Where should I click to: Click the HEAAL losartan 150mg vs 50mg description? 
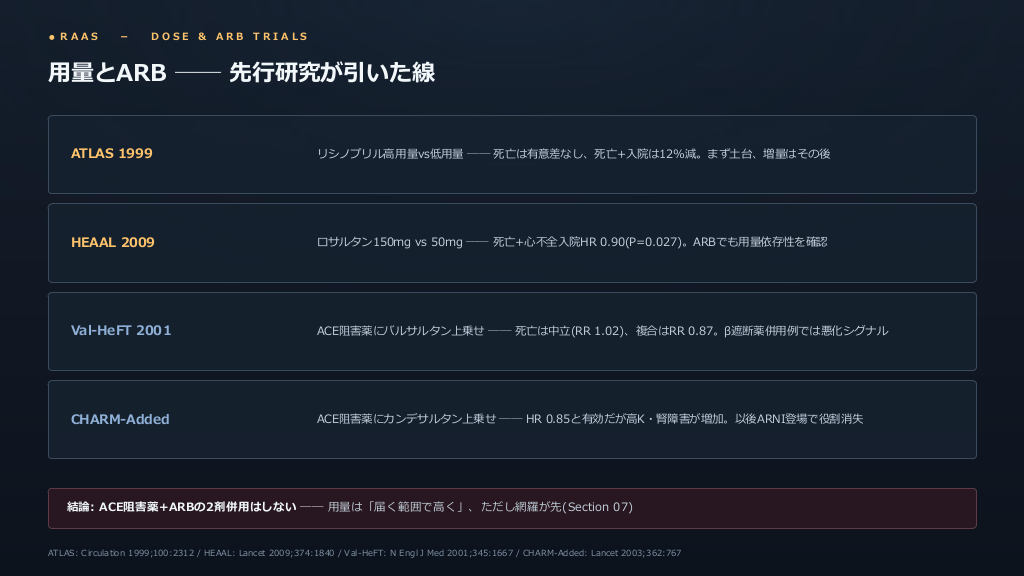[572, 242]
